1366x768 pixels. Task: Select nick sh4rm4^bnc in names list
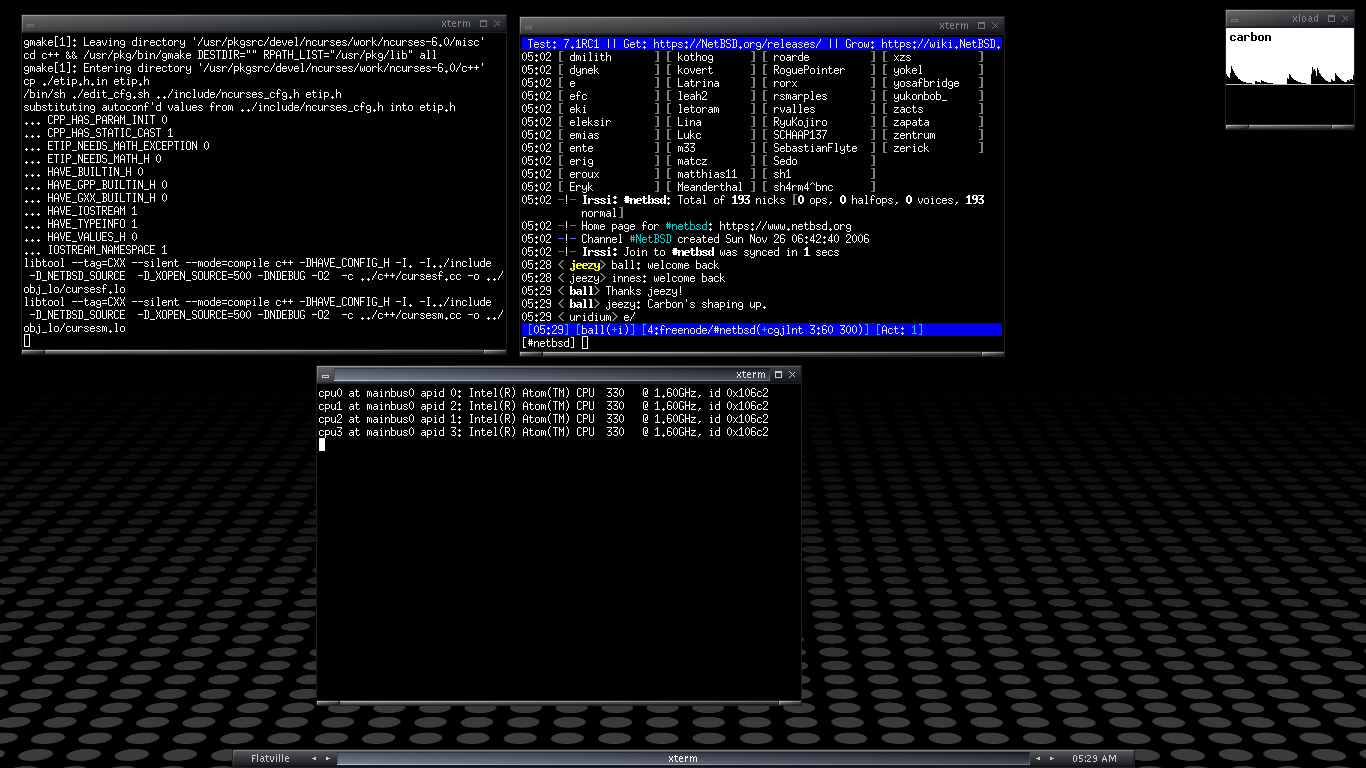pos(803,187)
